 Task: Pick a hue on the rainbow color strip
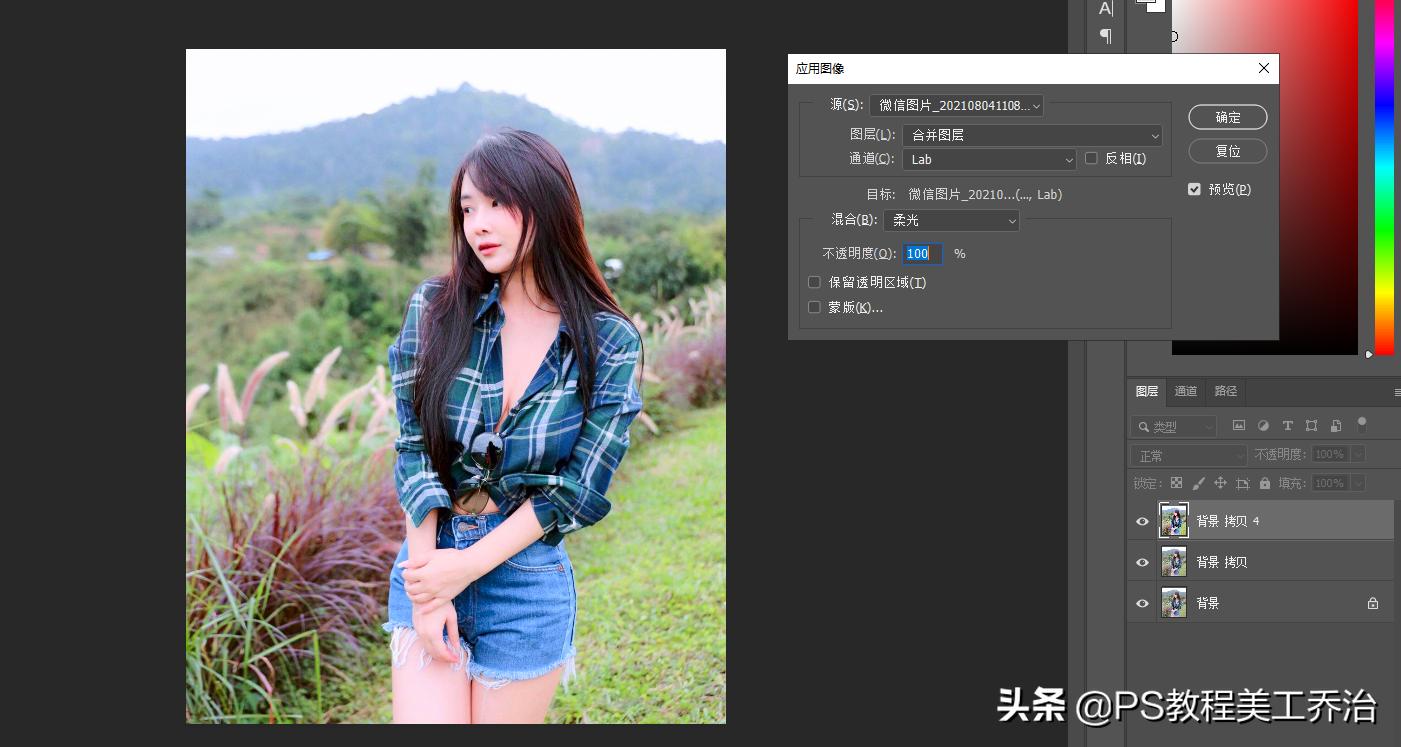pyautogui.click(x=1385, y=180)
